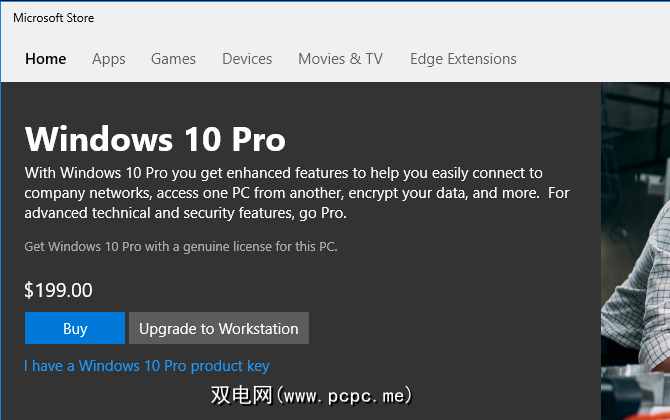670x420 pixels.
Task: Click the dark panel space right of Upgrade button
Action: (450, 328)
